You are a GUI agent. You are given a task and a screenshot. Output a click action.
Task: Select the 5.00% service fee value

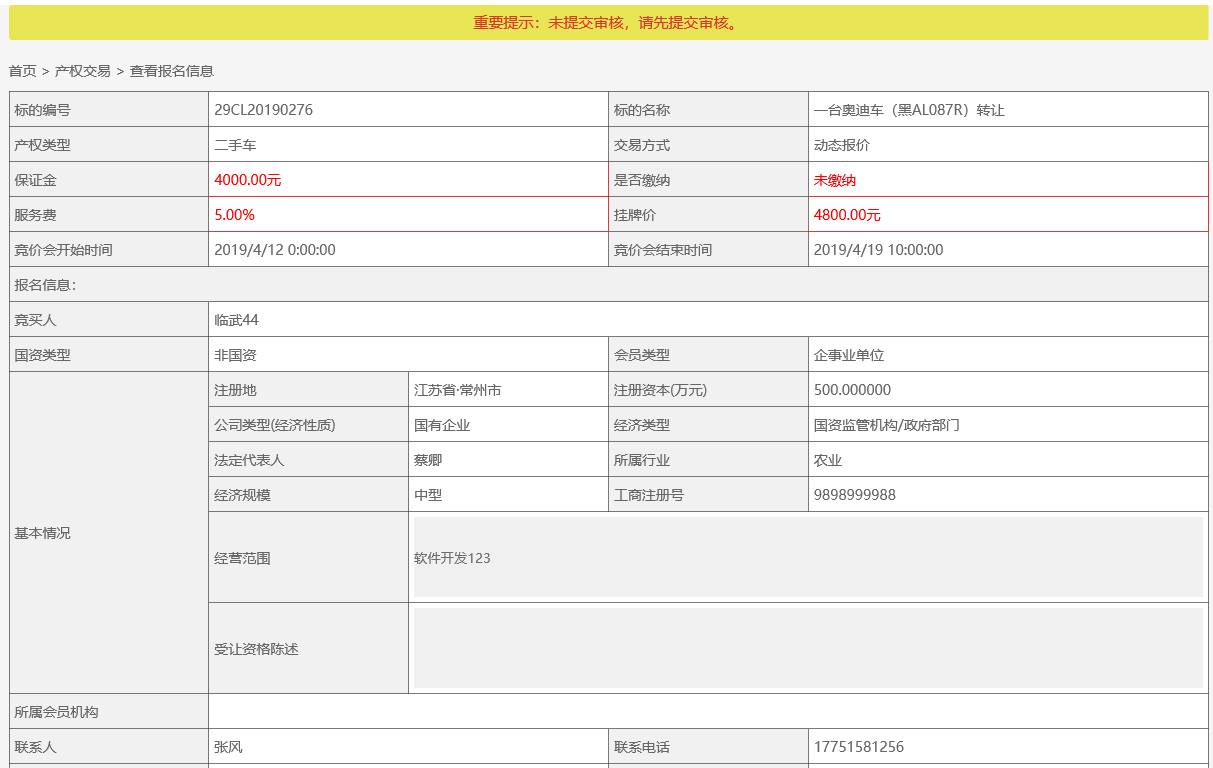235,215
